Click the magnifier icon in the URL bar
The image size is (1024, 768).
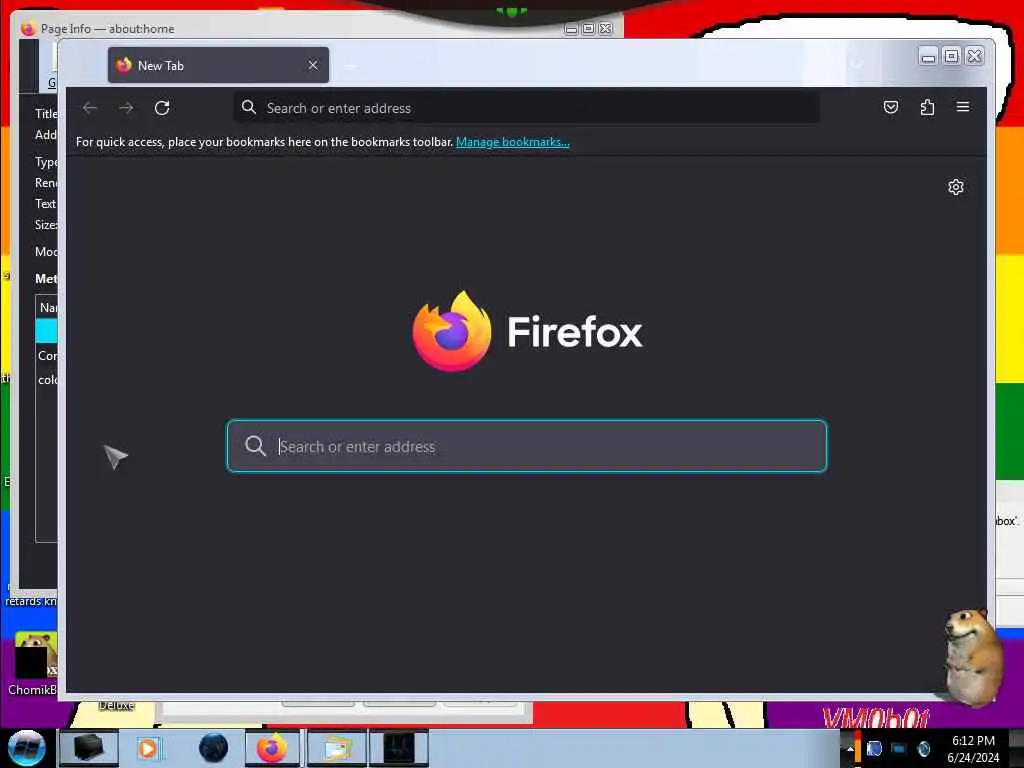249,107
